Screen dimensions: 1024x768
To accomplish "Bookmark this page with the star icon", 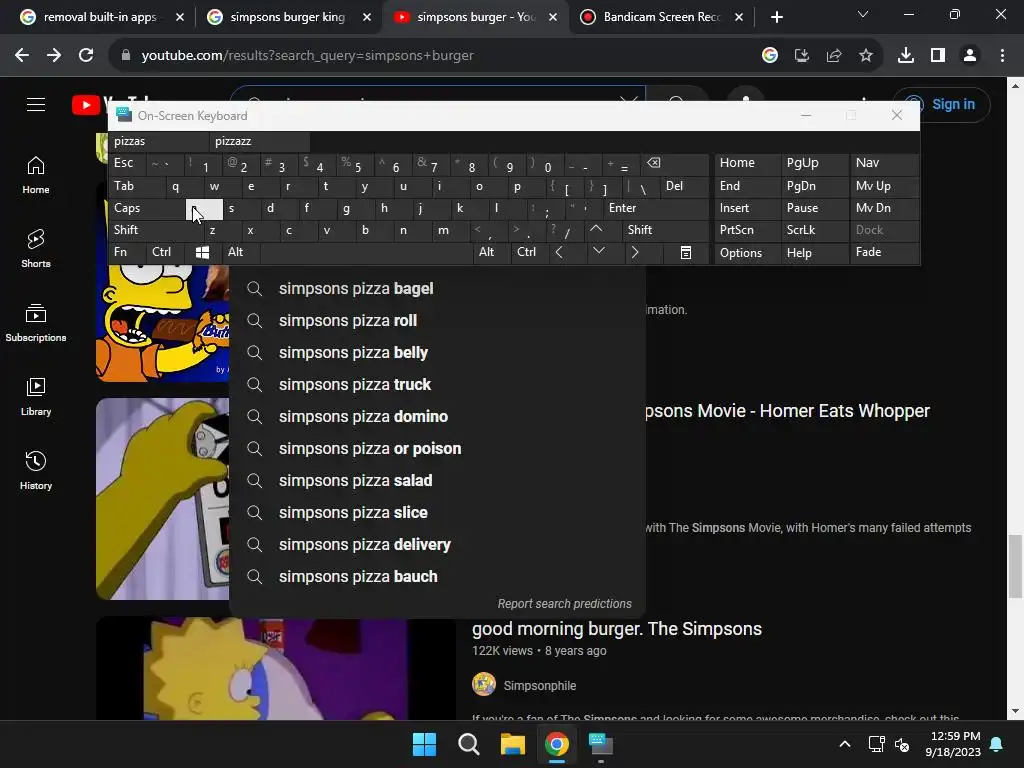I will 866,56.
